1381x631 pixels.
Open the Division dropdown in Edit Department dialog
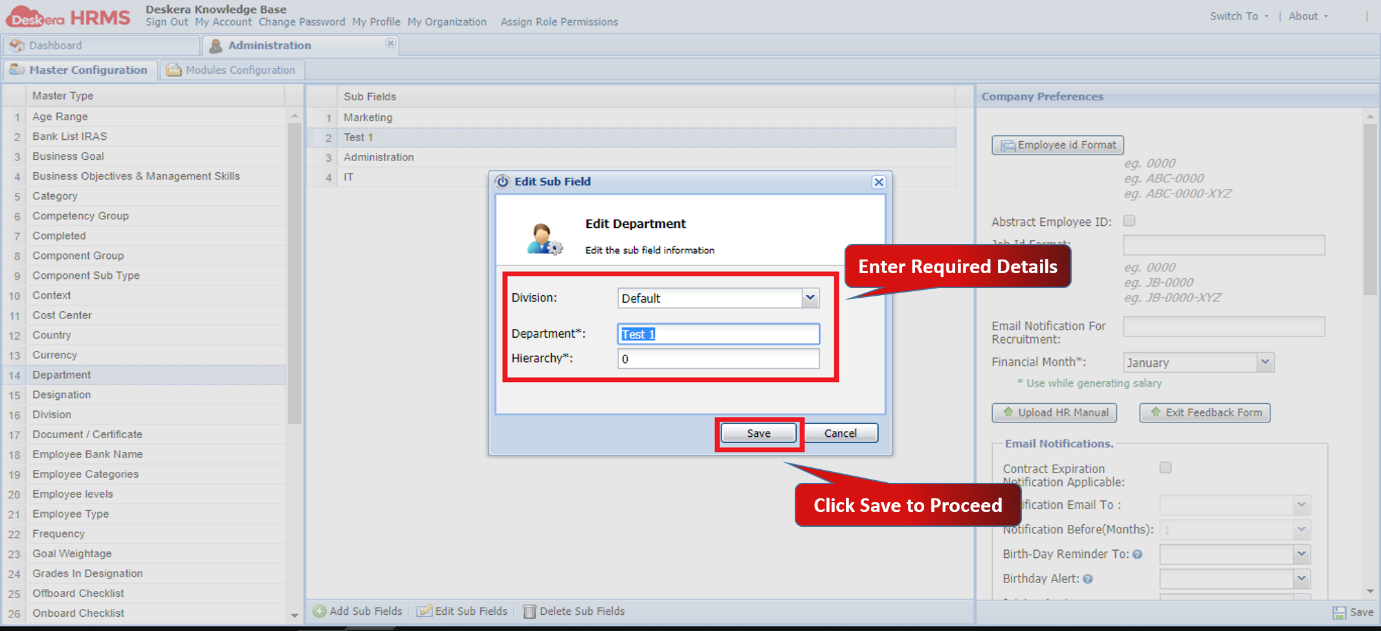click(x=810, y=298)
